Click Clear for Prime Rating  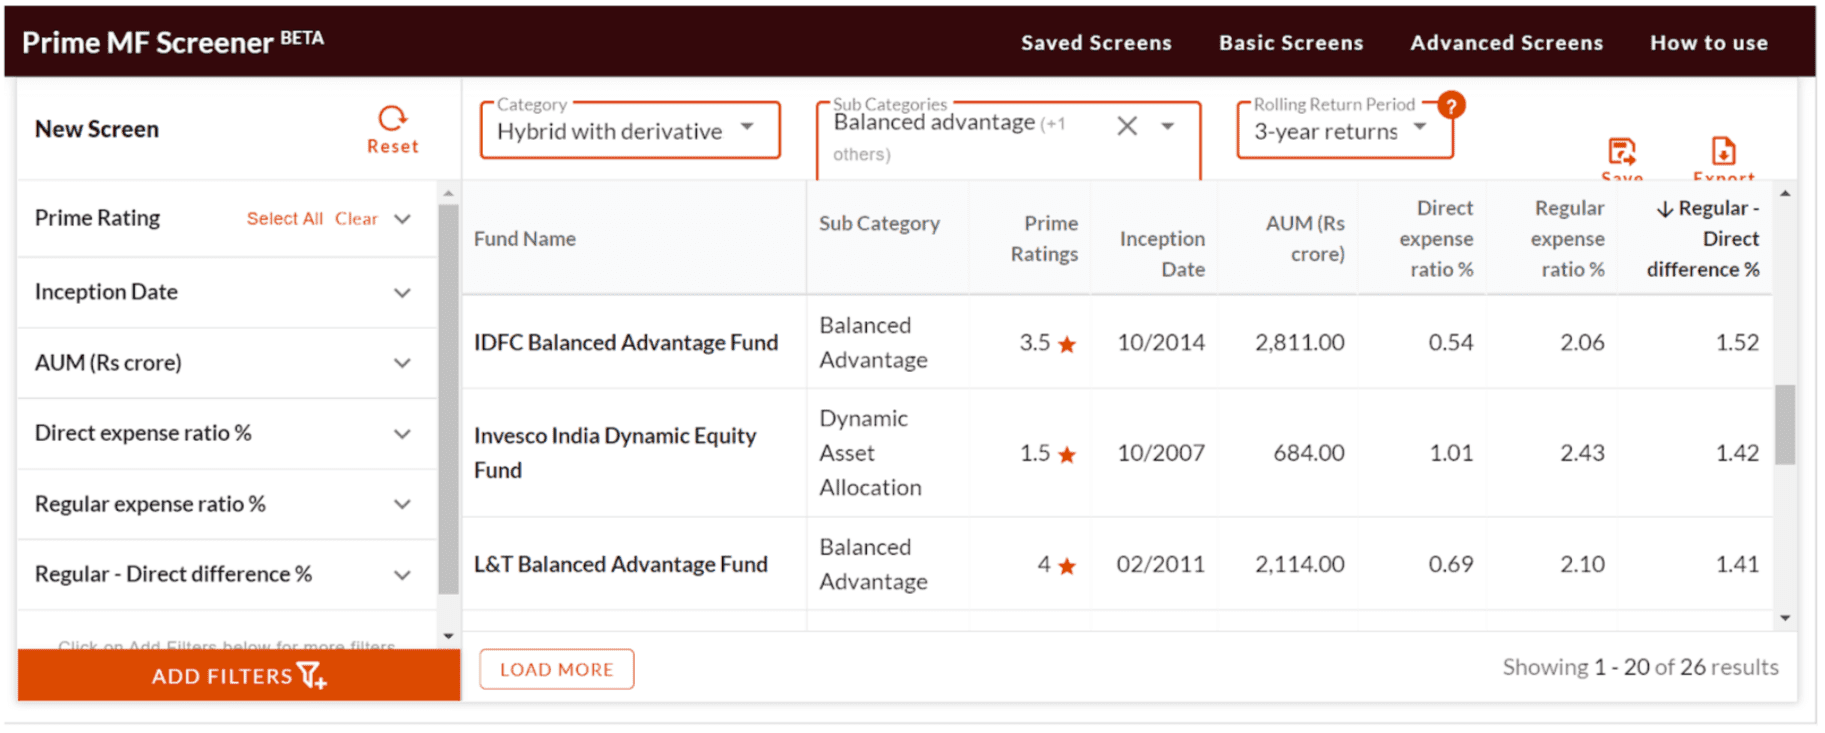coord(356,219)
